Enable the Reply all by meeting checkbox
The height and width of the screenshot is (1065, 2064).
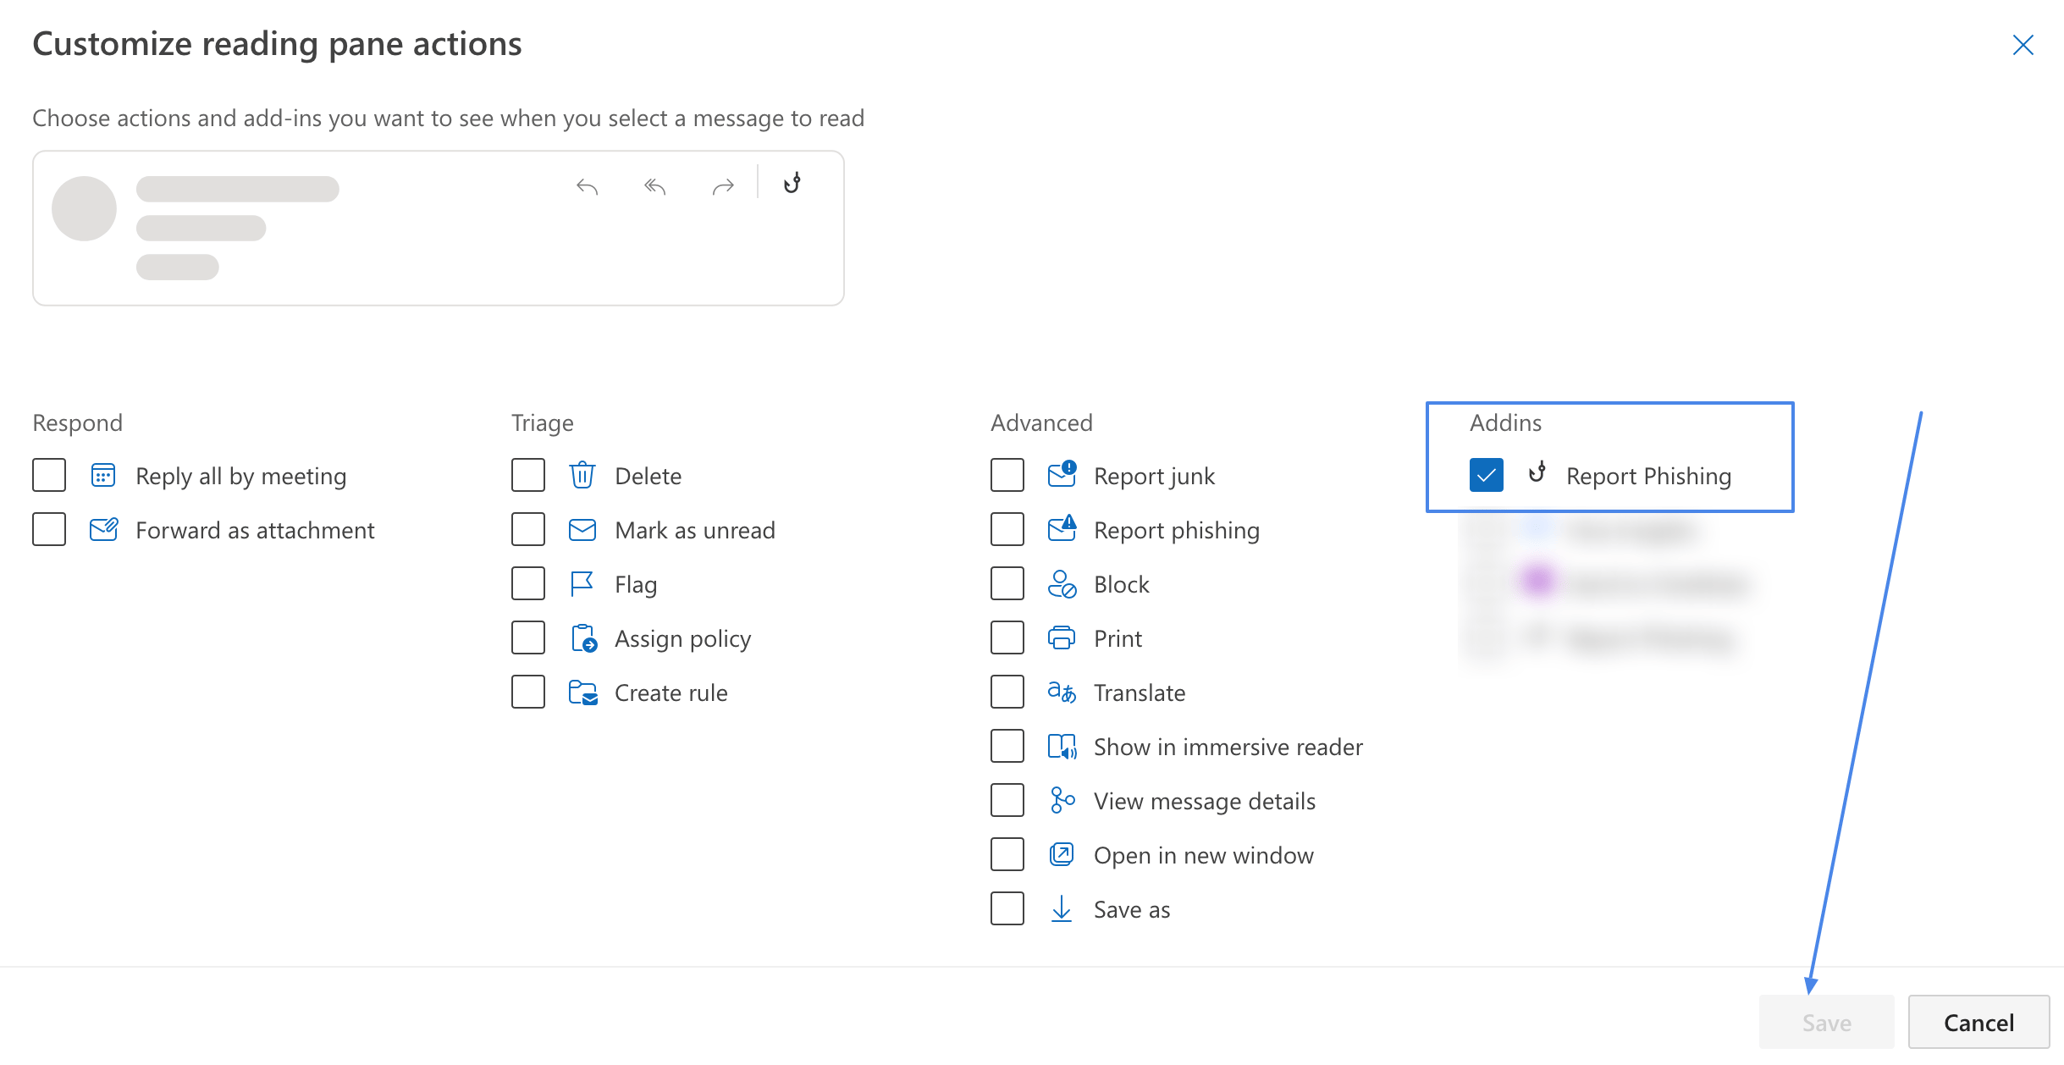tap(48, 475)
